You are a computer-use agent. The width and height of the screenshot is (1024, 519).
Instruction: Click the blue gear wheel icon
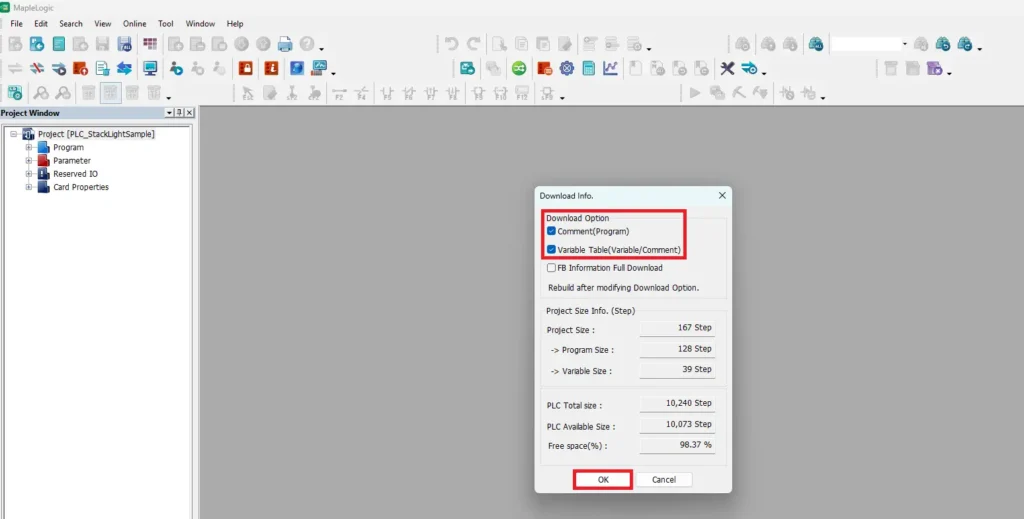(x=566, y=68)
